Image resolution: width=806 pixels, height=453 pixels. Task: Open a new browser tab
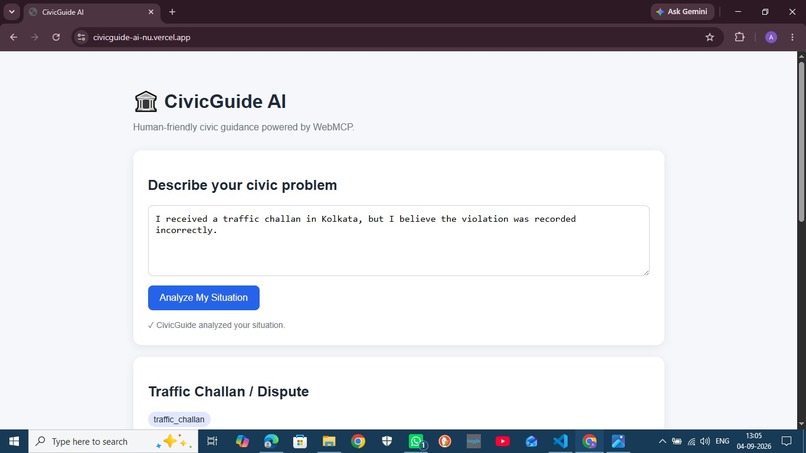click(x=172, y=12)
